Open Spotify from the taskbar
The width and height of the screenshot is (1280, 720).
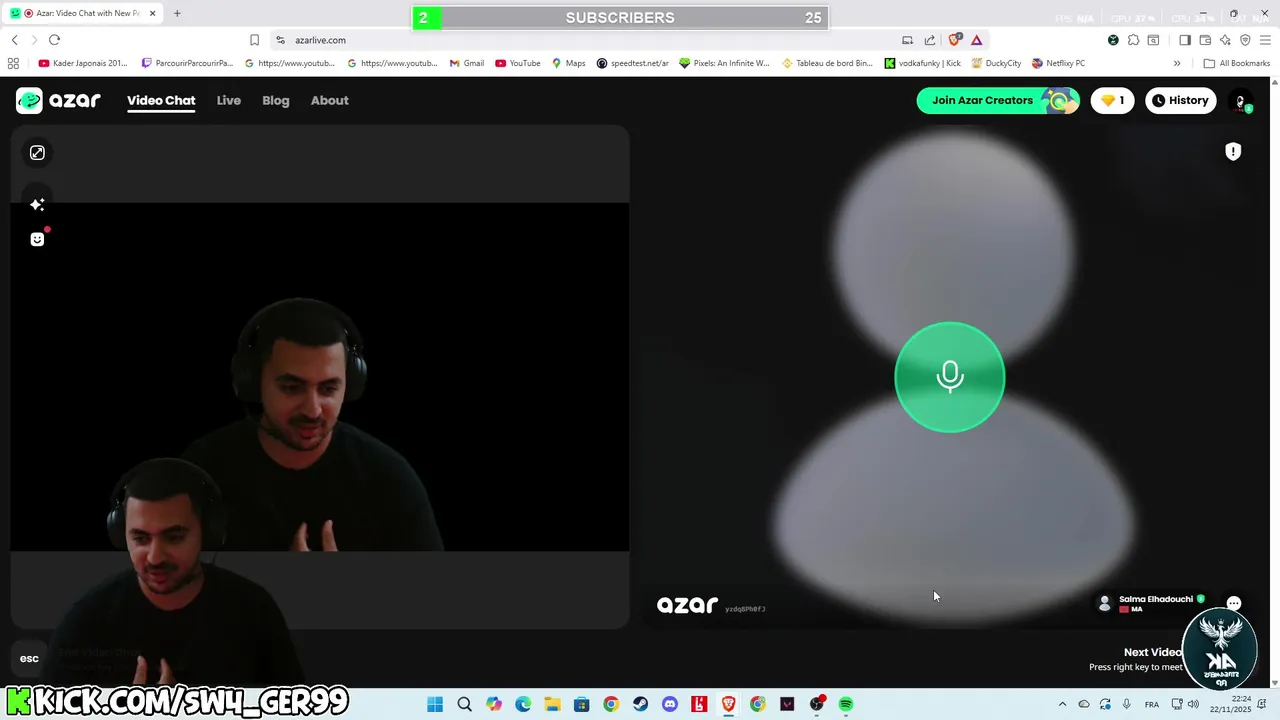846,704
